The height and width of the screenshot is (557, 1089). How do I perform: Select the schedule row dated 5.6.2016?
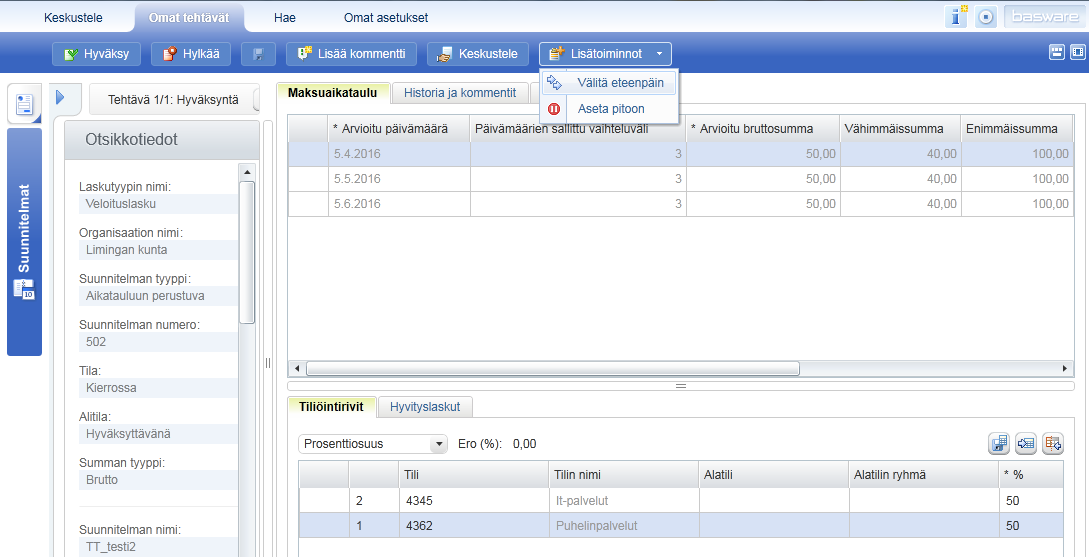pyautogui.click(x=681, y=203)
